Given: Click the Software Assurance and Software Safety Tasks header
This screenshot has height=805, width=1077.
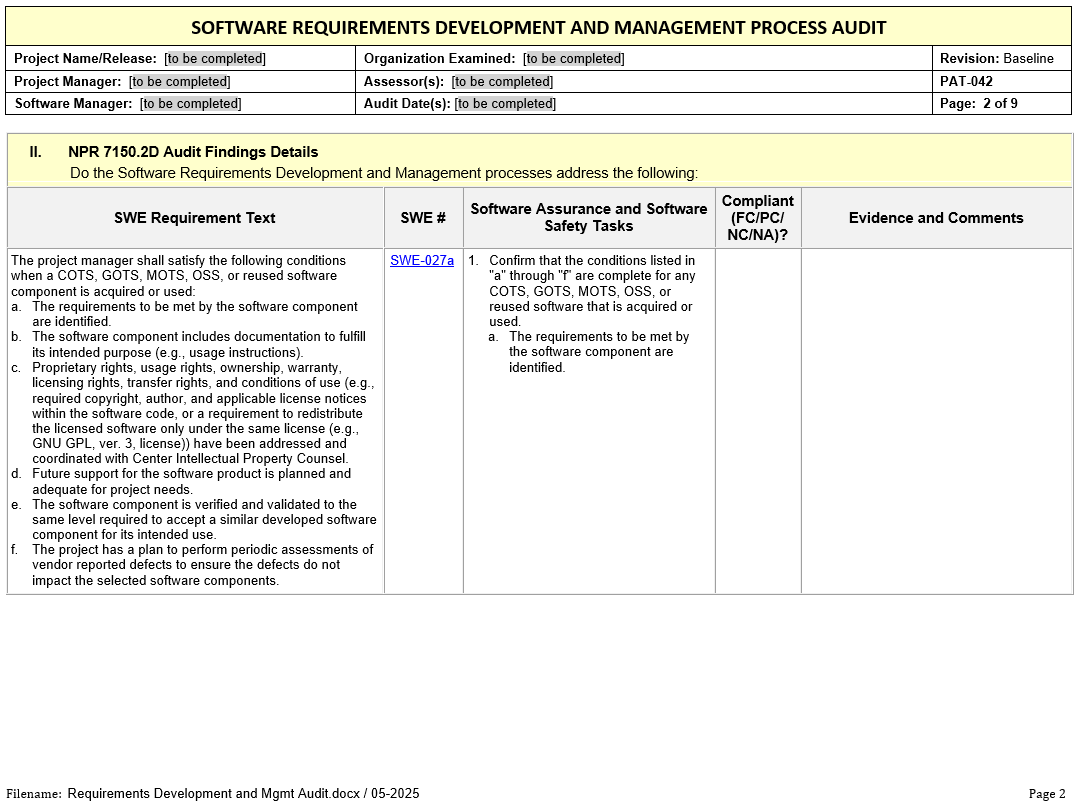Looking at the screenshot, I should point(588,218).
